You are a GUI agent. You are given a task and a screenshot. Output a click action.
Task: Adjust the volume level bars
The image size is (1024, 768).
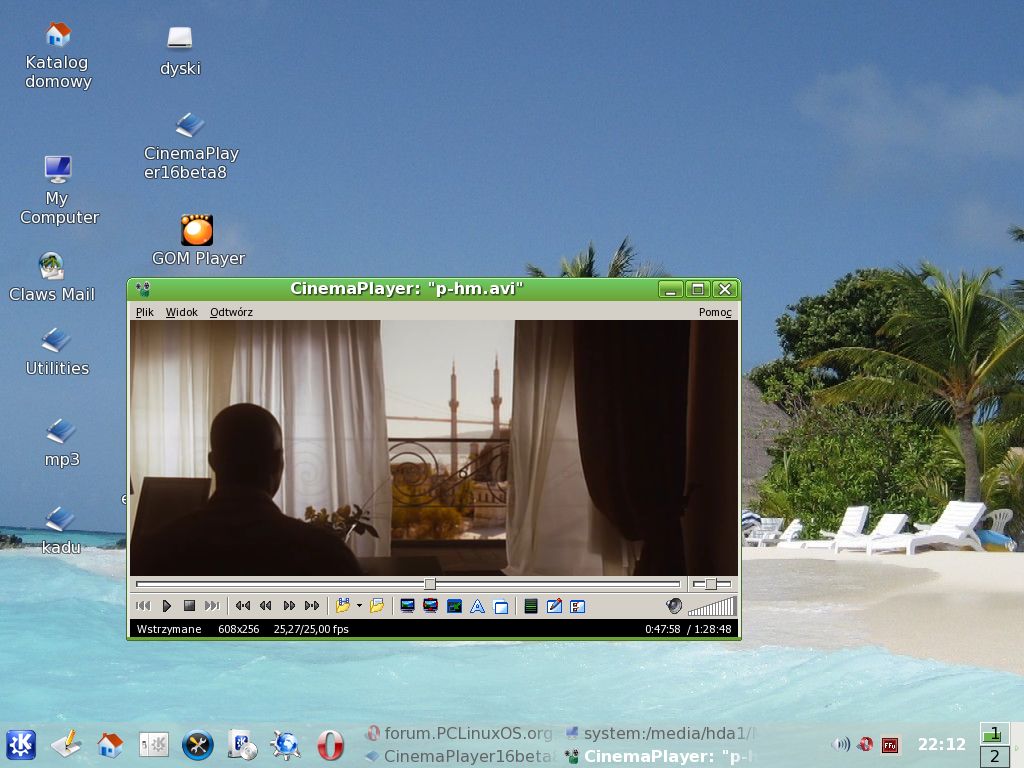tap(712, 606)
